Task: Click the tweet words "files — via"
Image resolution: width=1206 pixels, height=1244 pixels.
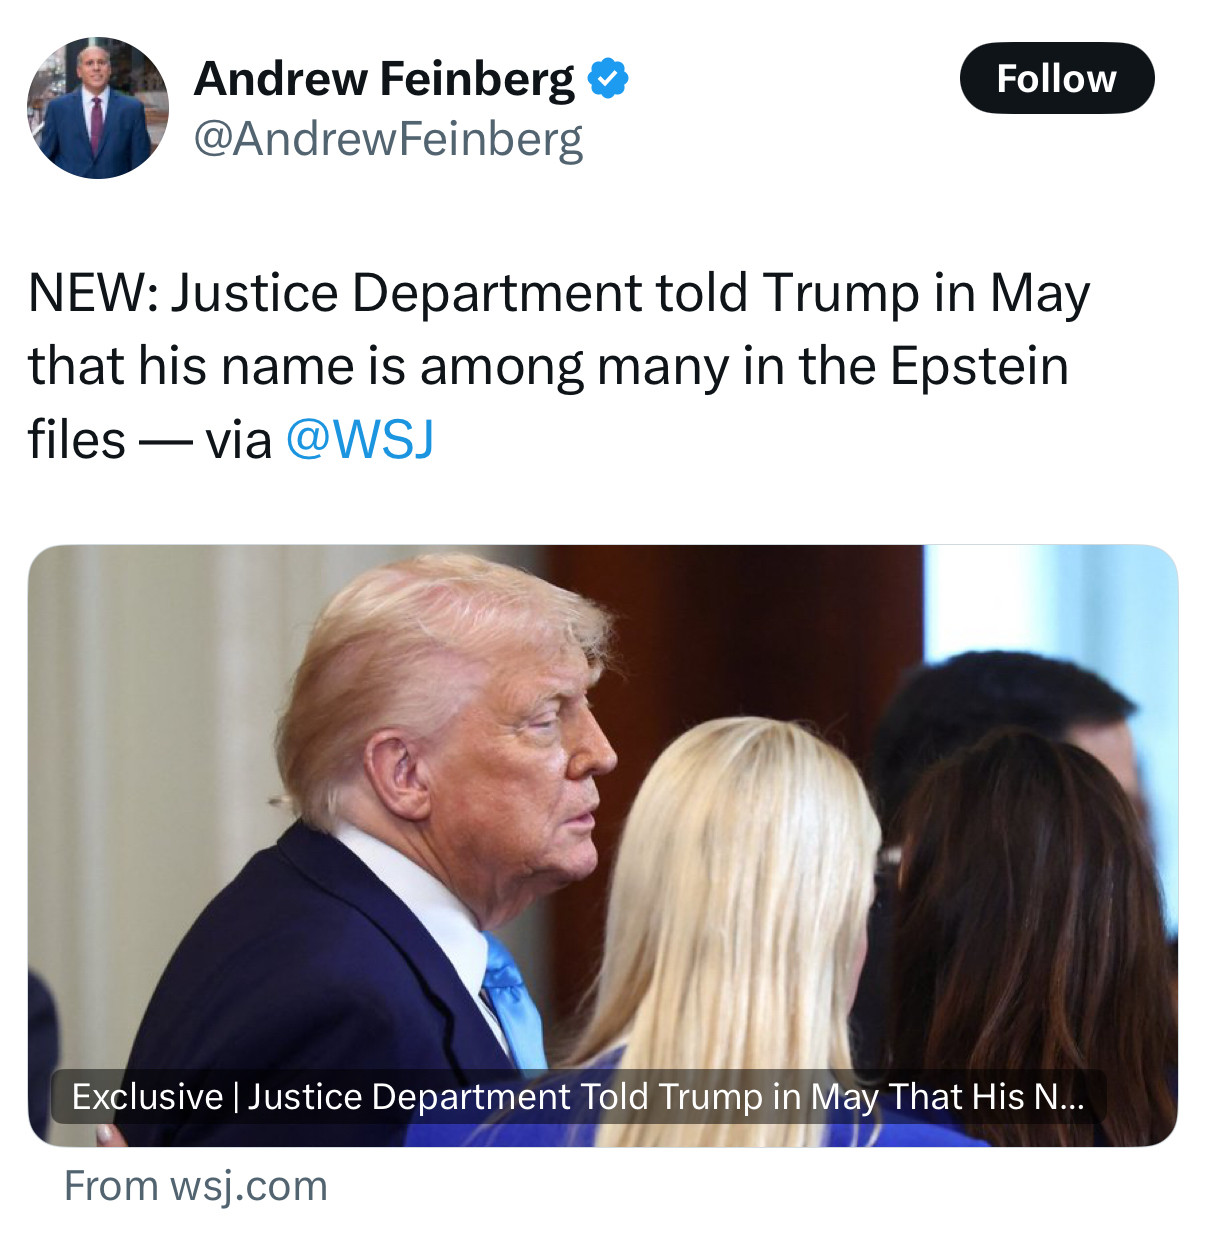Action: (x=150, y=440)
